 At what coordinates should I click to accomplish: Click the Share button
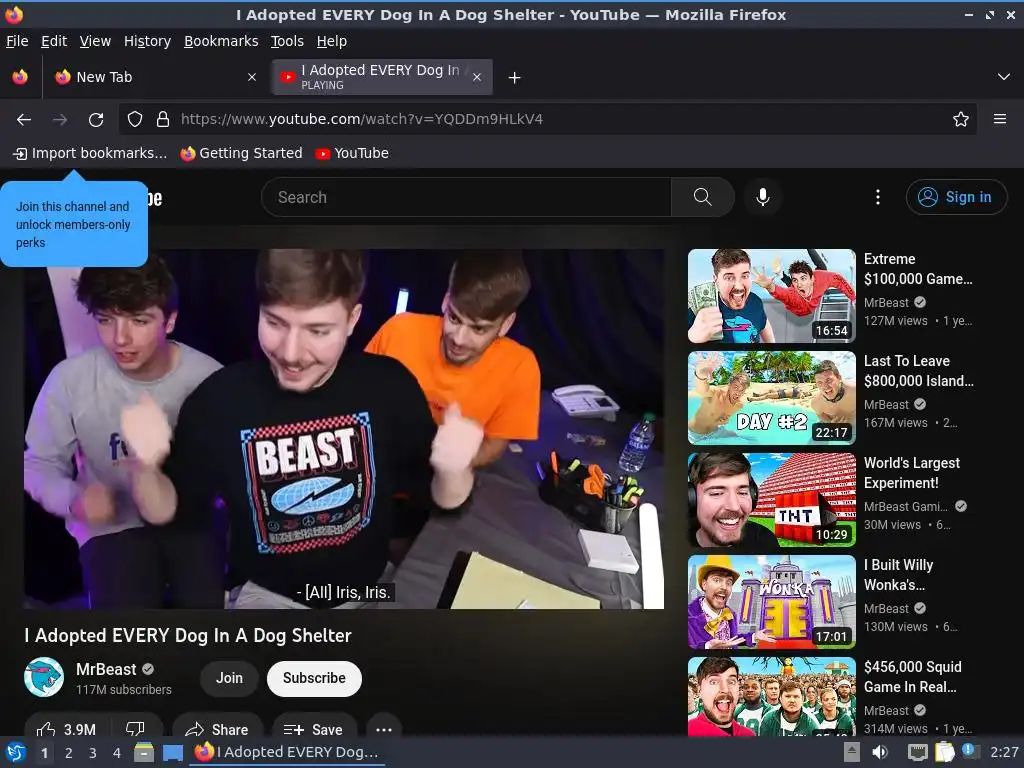tap(218, 729)
